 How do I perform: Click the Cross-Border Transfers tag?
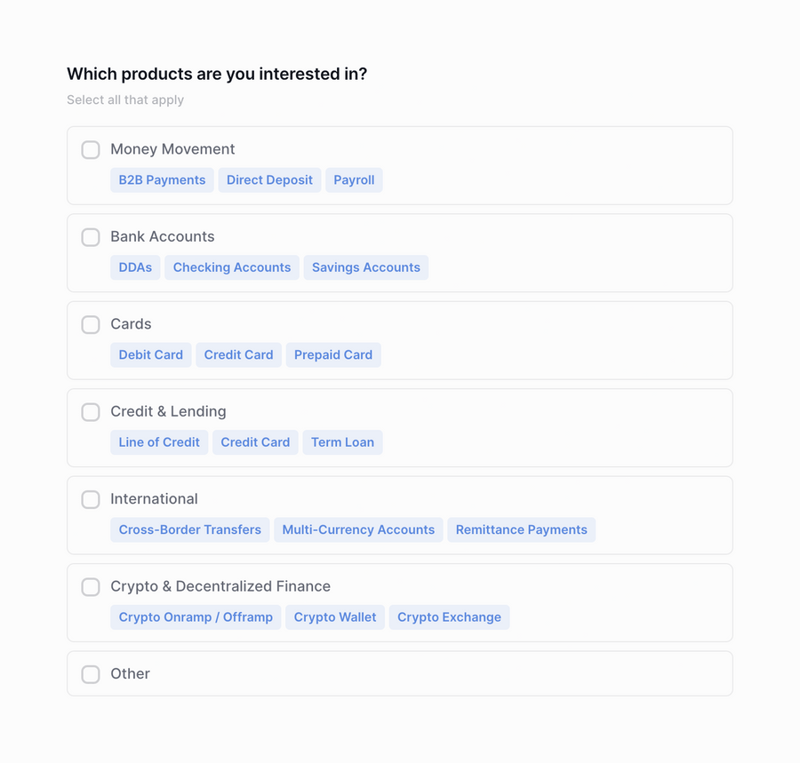tap(189, 530)
